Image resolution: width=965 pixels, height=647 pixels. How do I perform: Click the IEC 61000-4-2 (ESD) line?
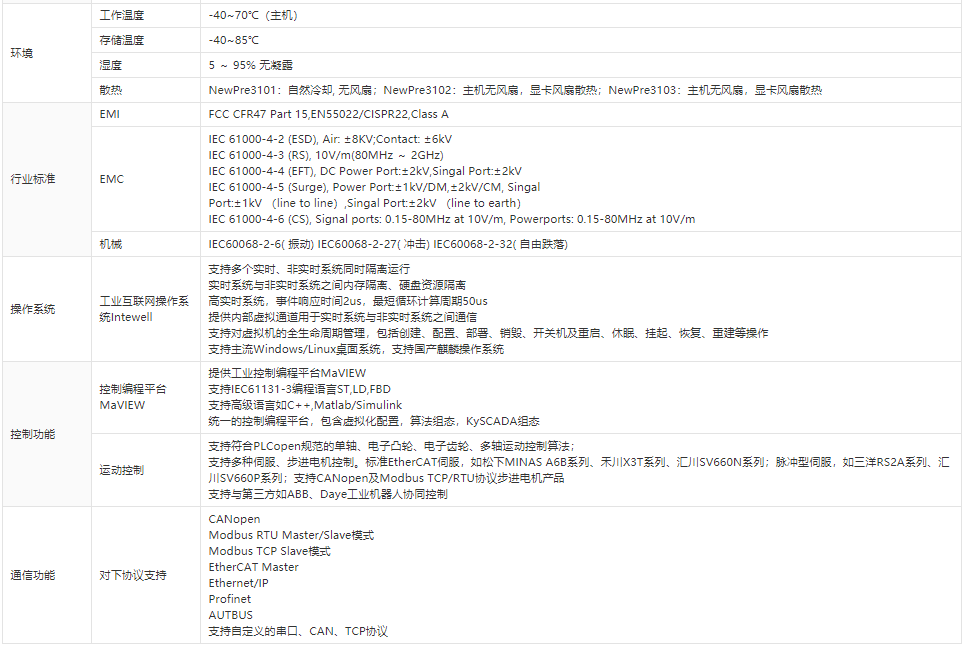330,139
